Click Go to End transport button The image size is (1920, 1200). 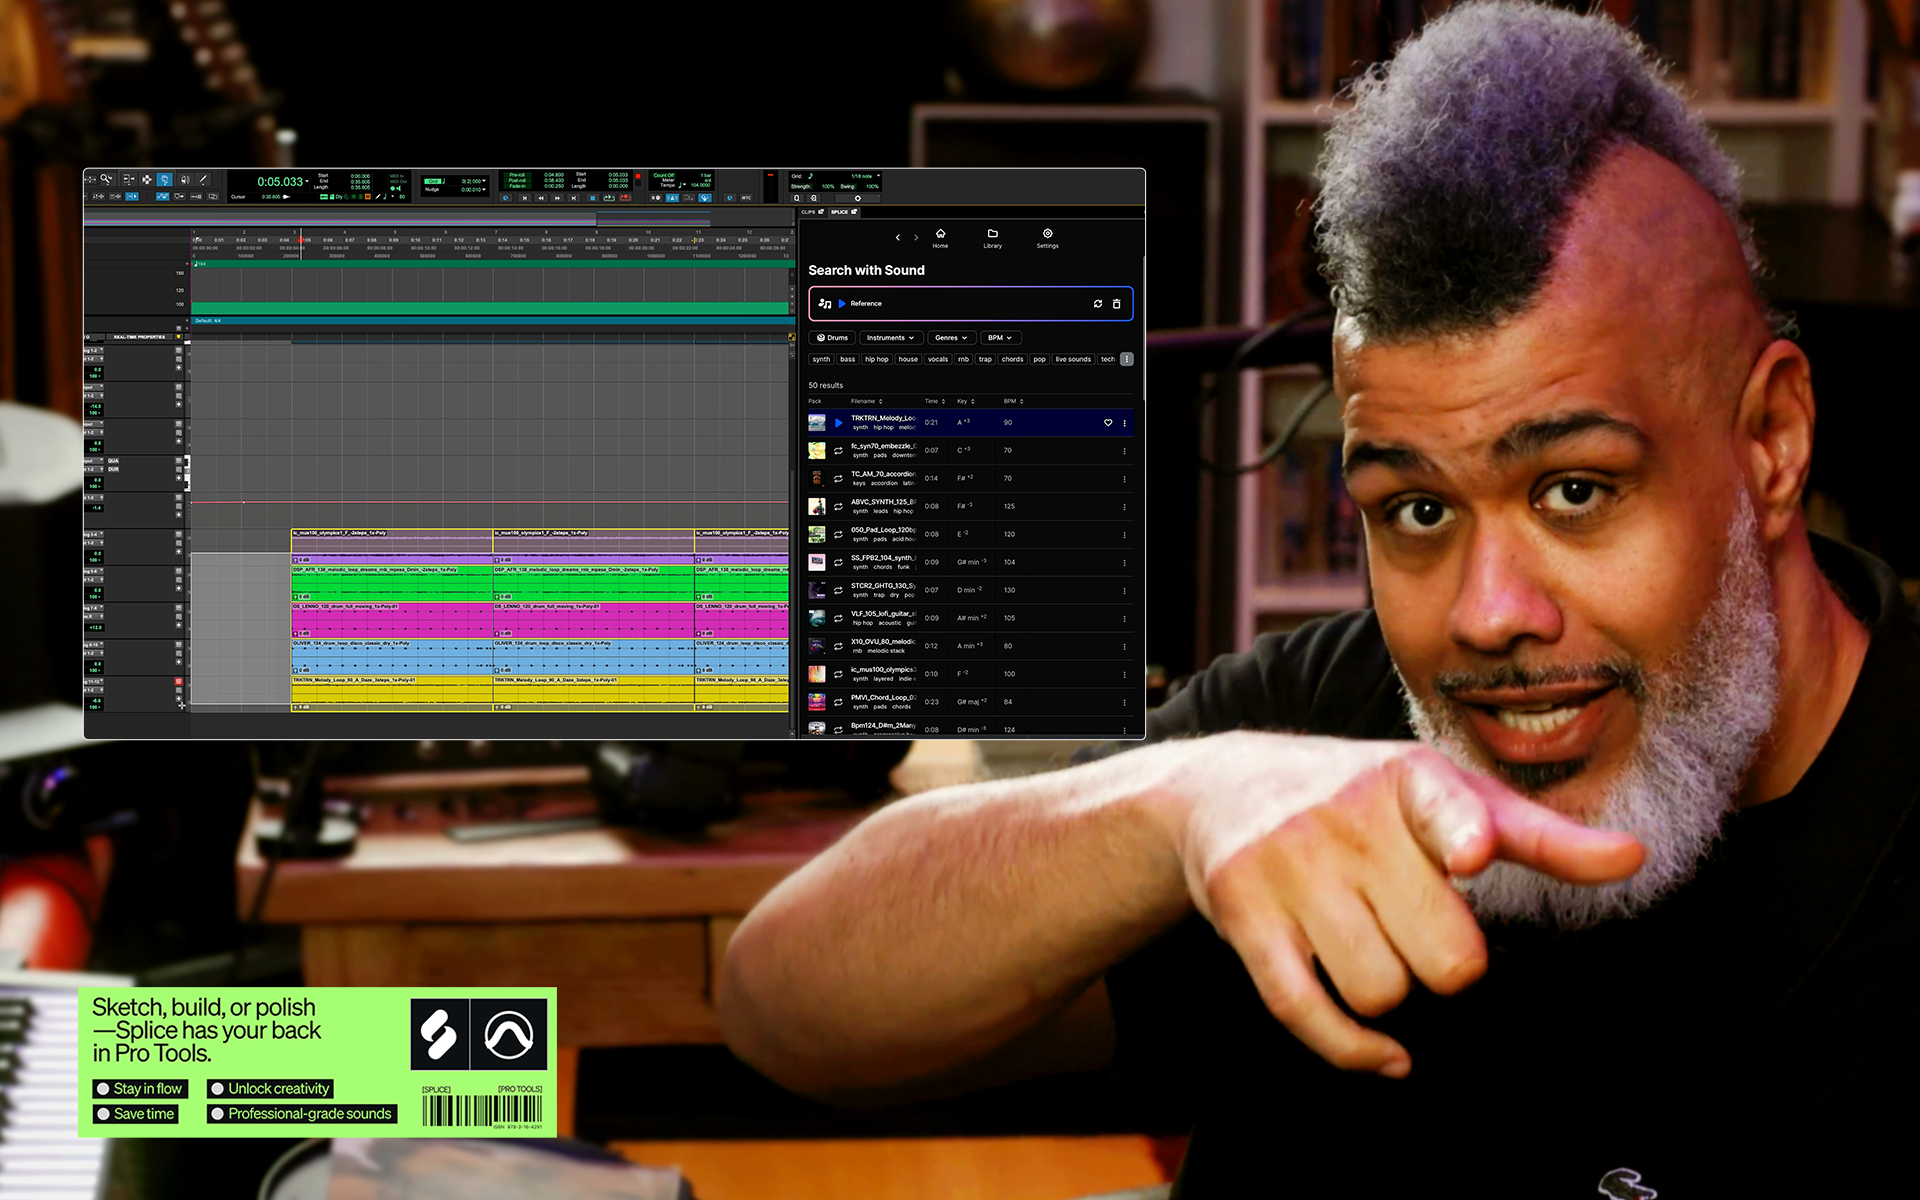pyautogui.click(x=574, y=198)
